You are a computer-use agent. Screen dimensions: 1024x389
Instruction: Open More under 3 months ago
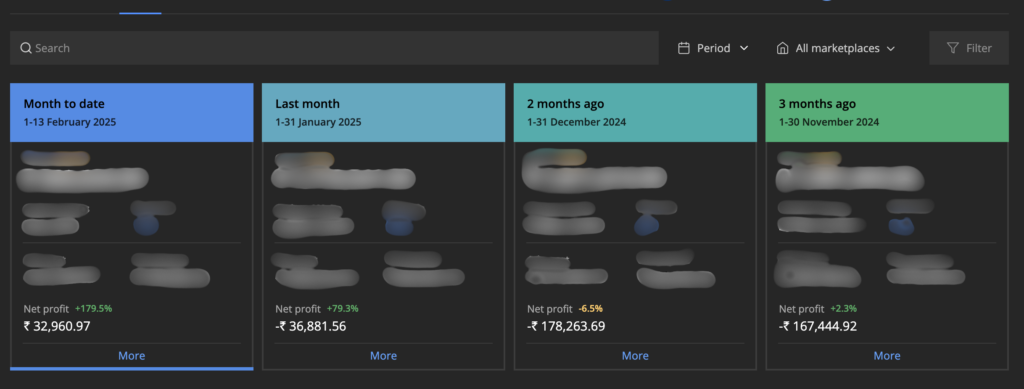click(887, 356)
